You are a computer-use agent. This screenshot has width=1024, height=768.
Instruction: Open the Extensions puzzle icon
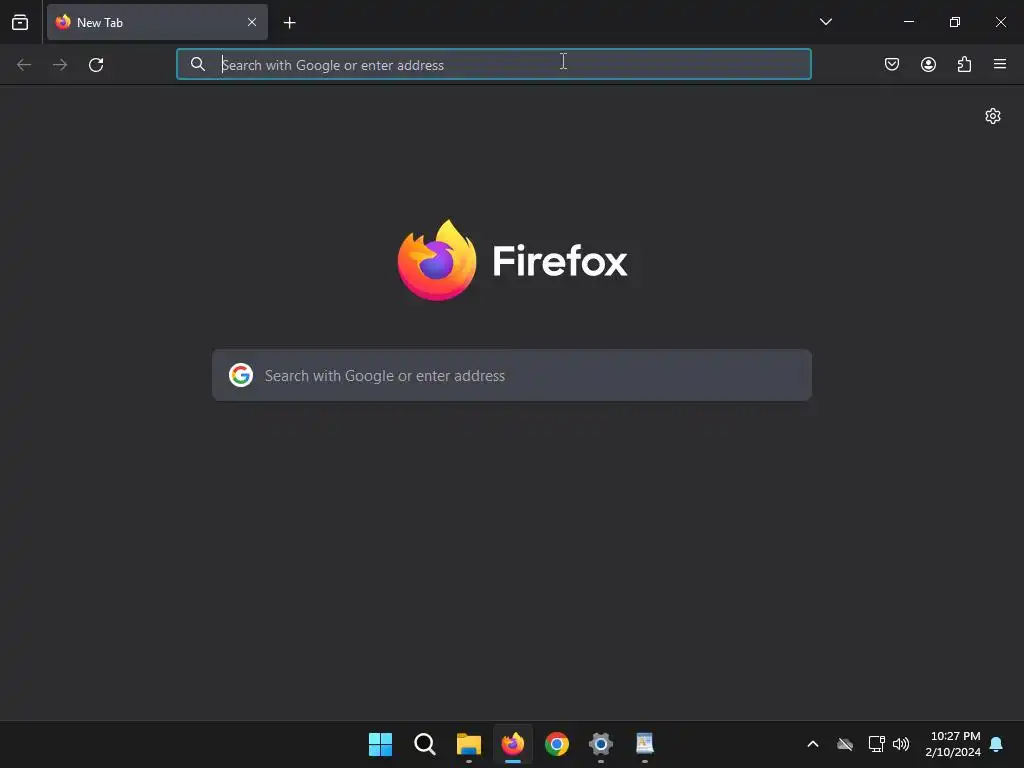coord(964,64)
